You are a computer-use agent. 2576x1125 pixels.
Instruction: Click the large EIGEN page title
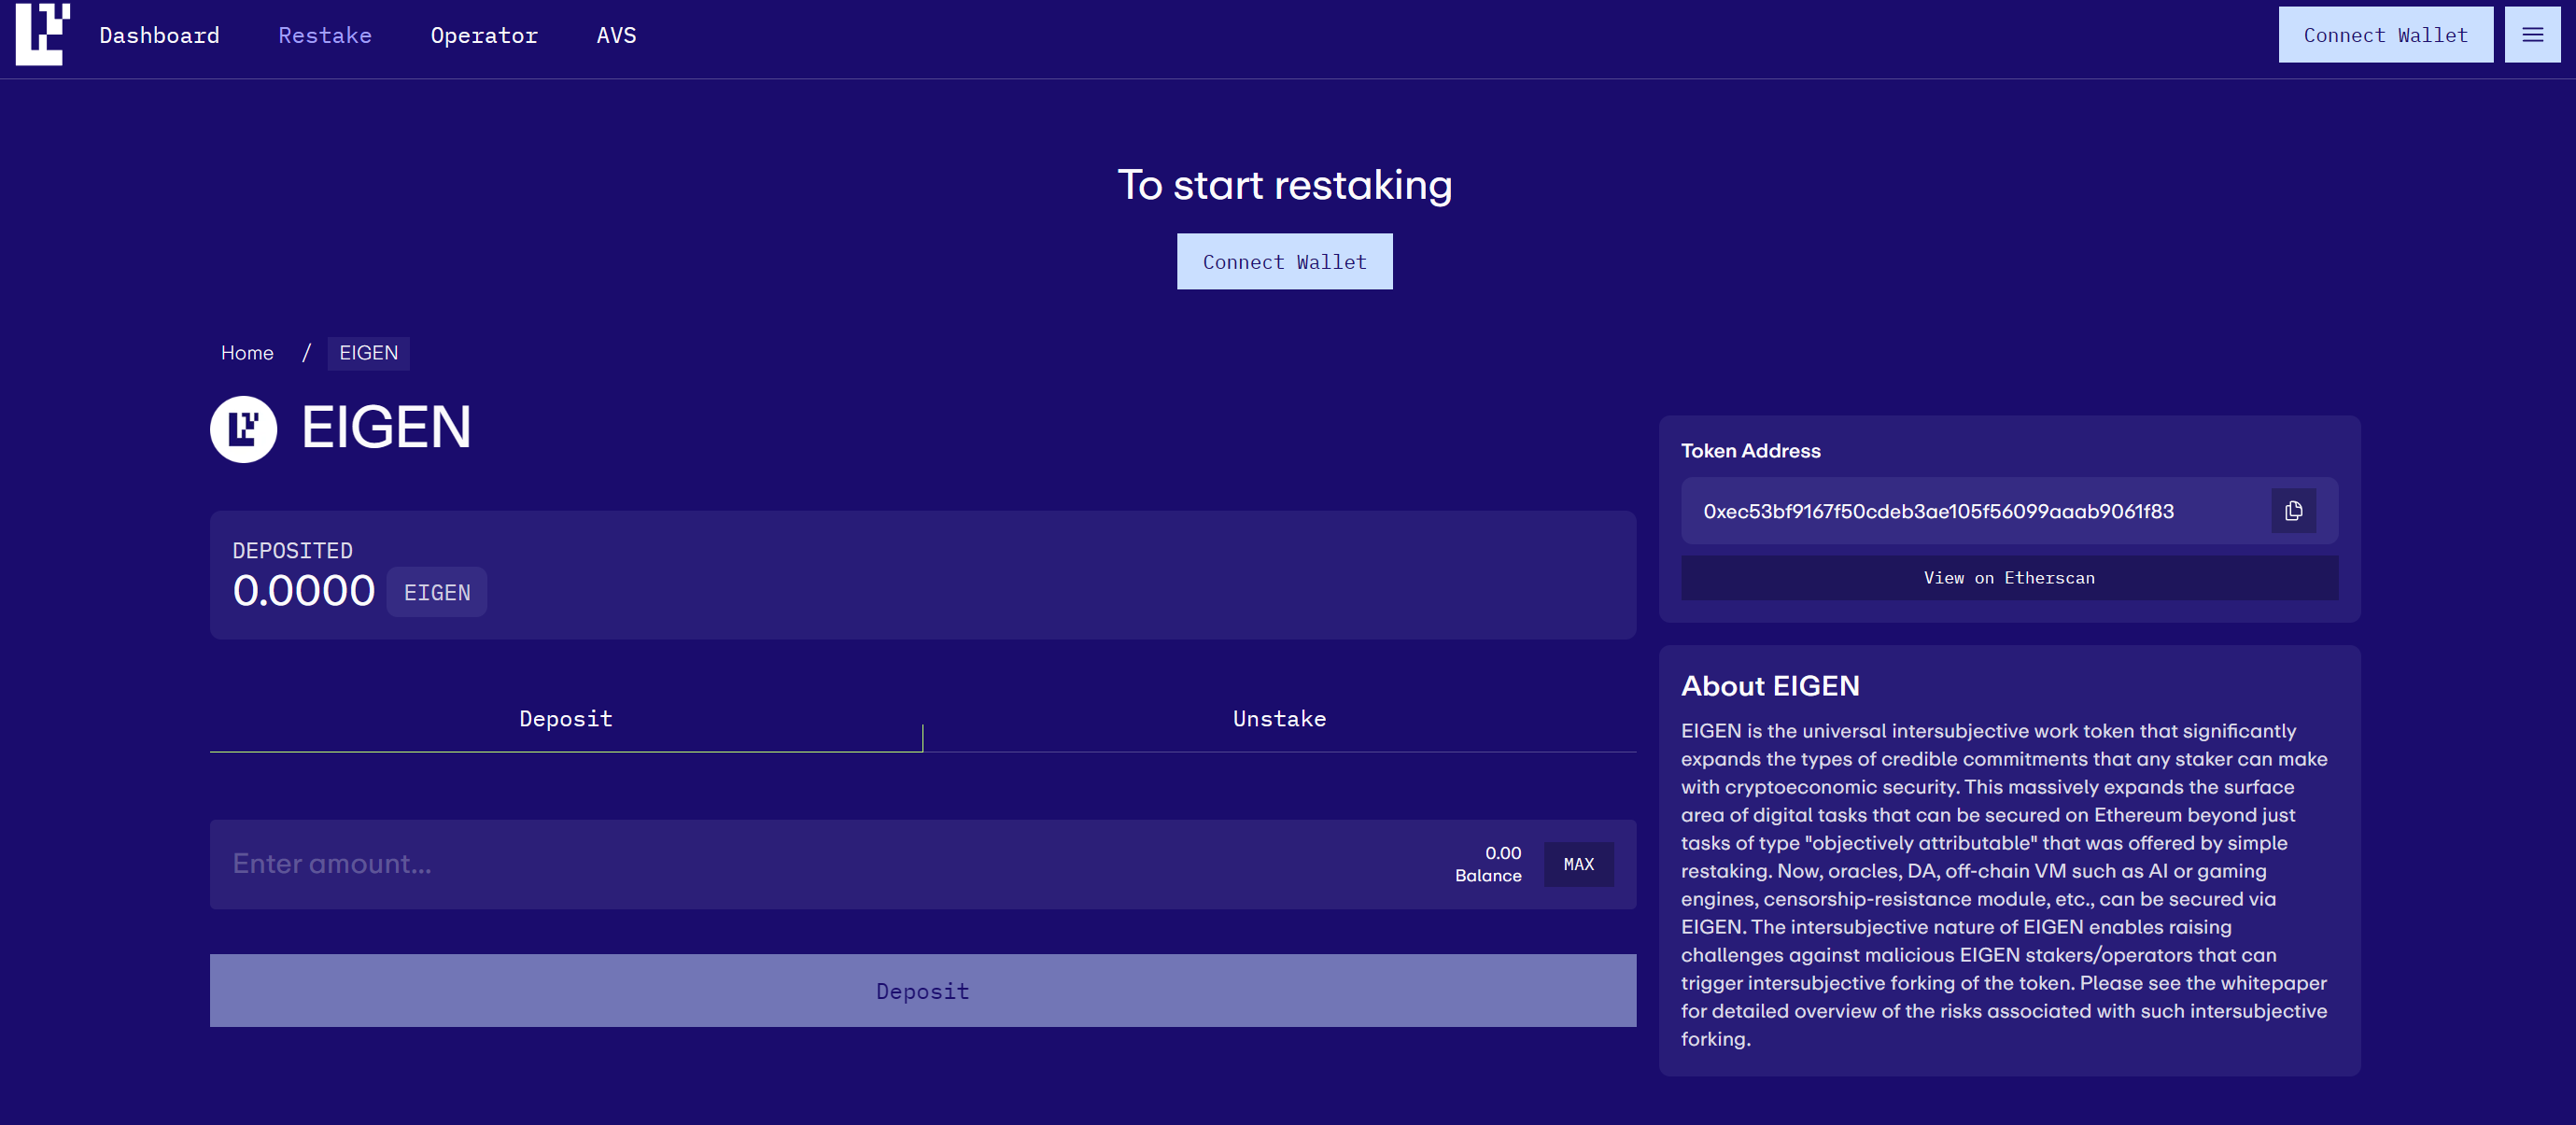pyautogui.click(x=386, y=428)
